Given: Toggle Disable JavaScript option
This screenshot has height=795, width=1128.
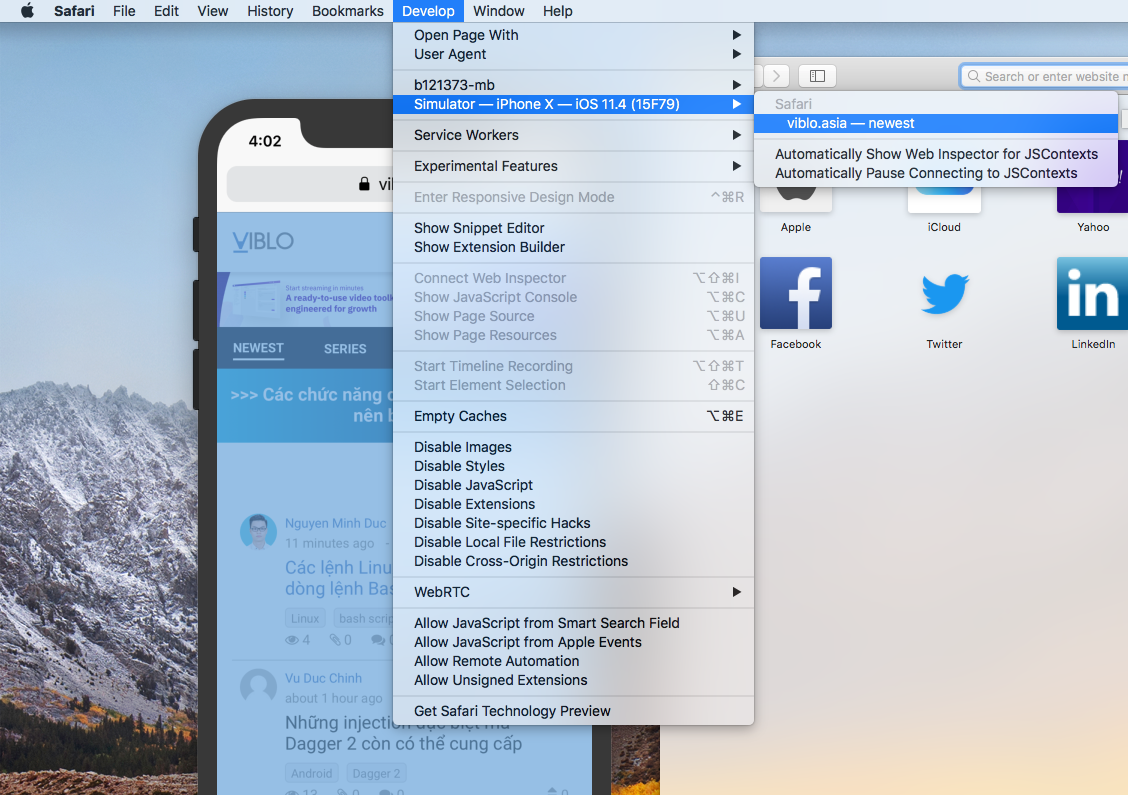Looking at the screenshot, I should [573, 485].
